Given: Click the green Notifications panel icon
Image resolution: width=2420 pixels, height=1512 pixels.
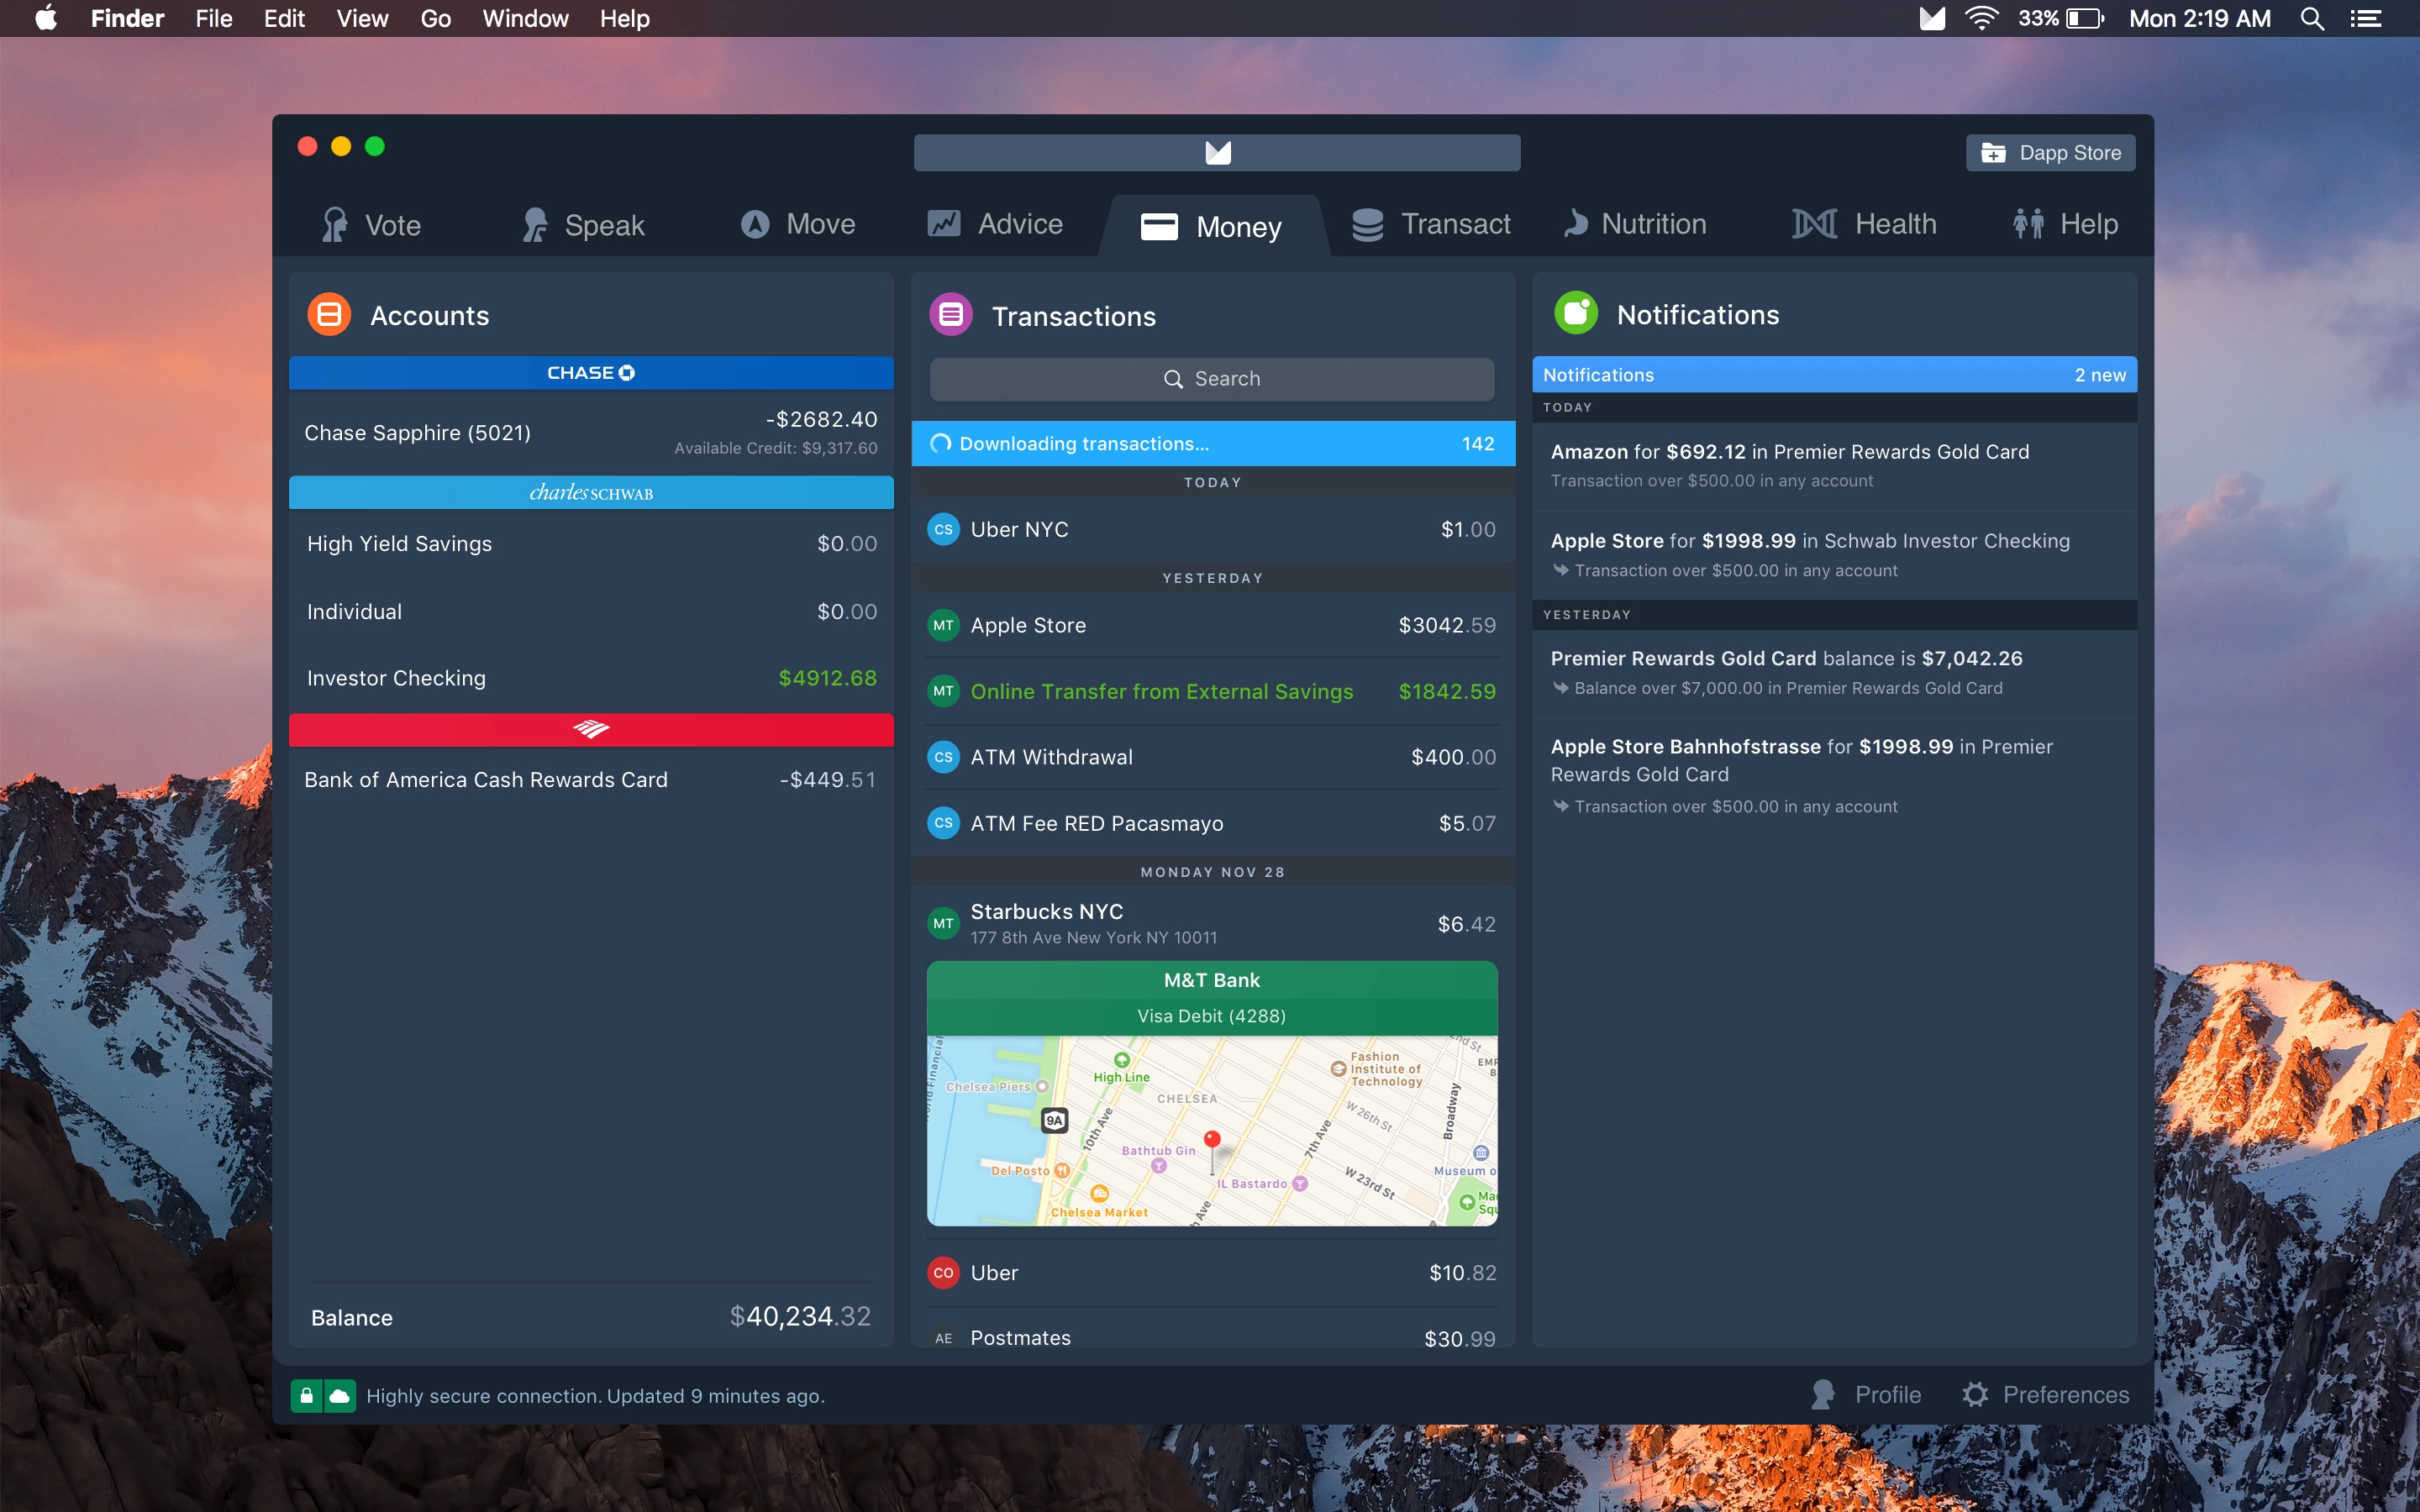Looking at the screenshot, I should click(1576, 314).
